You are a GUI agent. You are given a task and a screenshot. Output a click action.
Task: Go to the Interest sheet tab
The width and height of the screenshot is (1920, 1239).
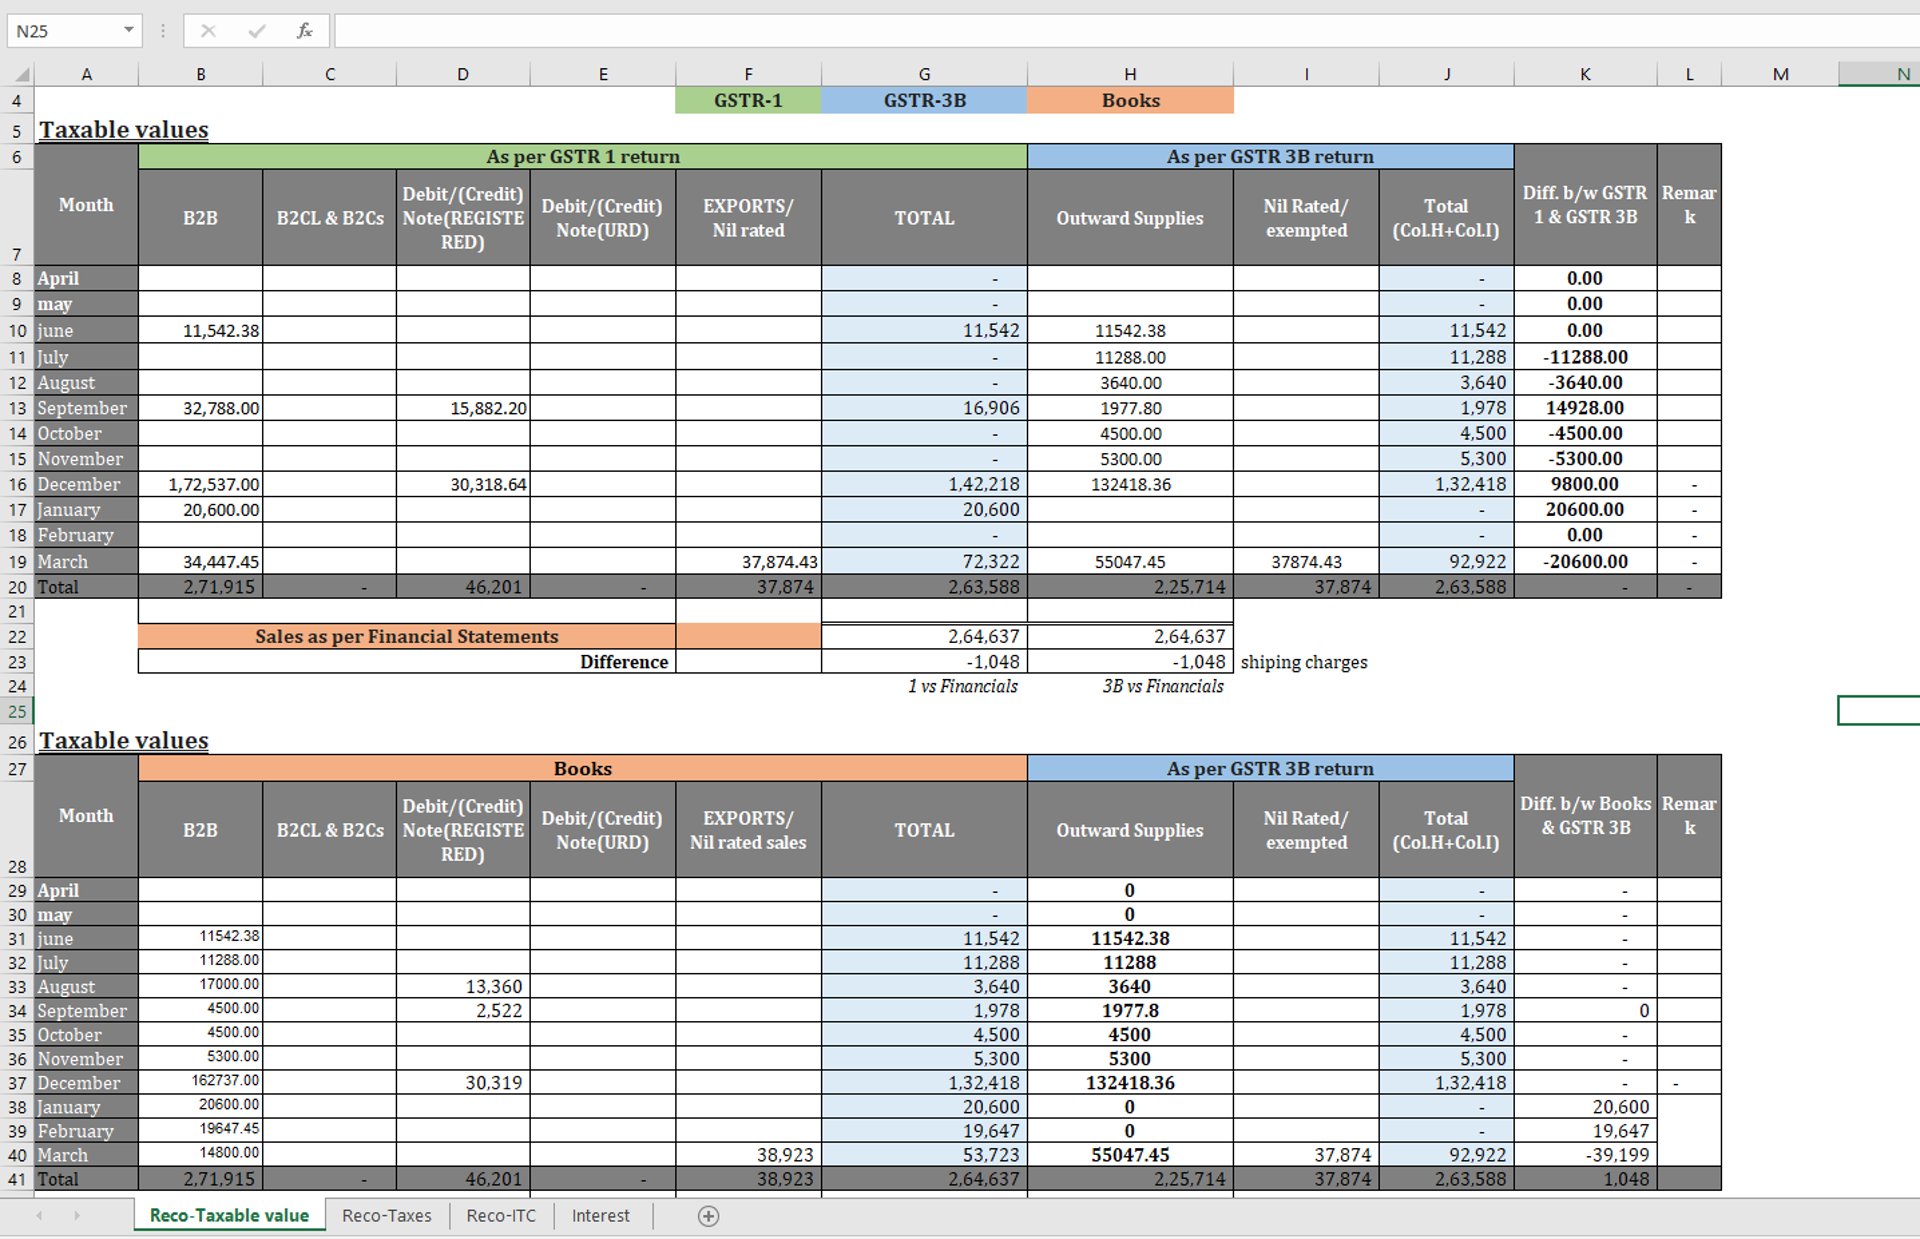tap(600, 1216)
